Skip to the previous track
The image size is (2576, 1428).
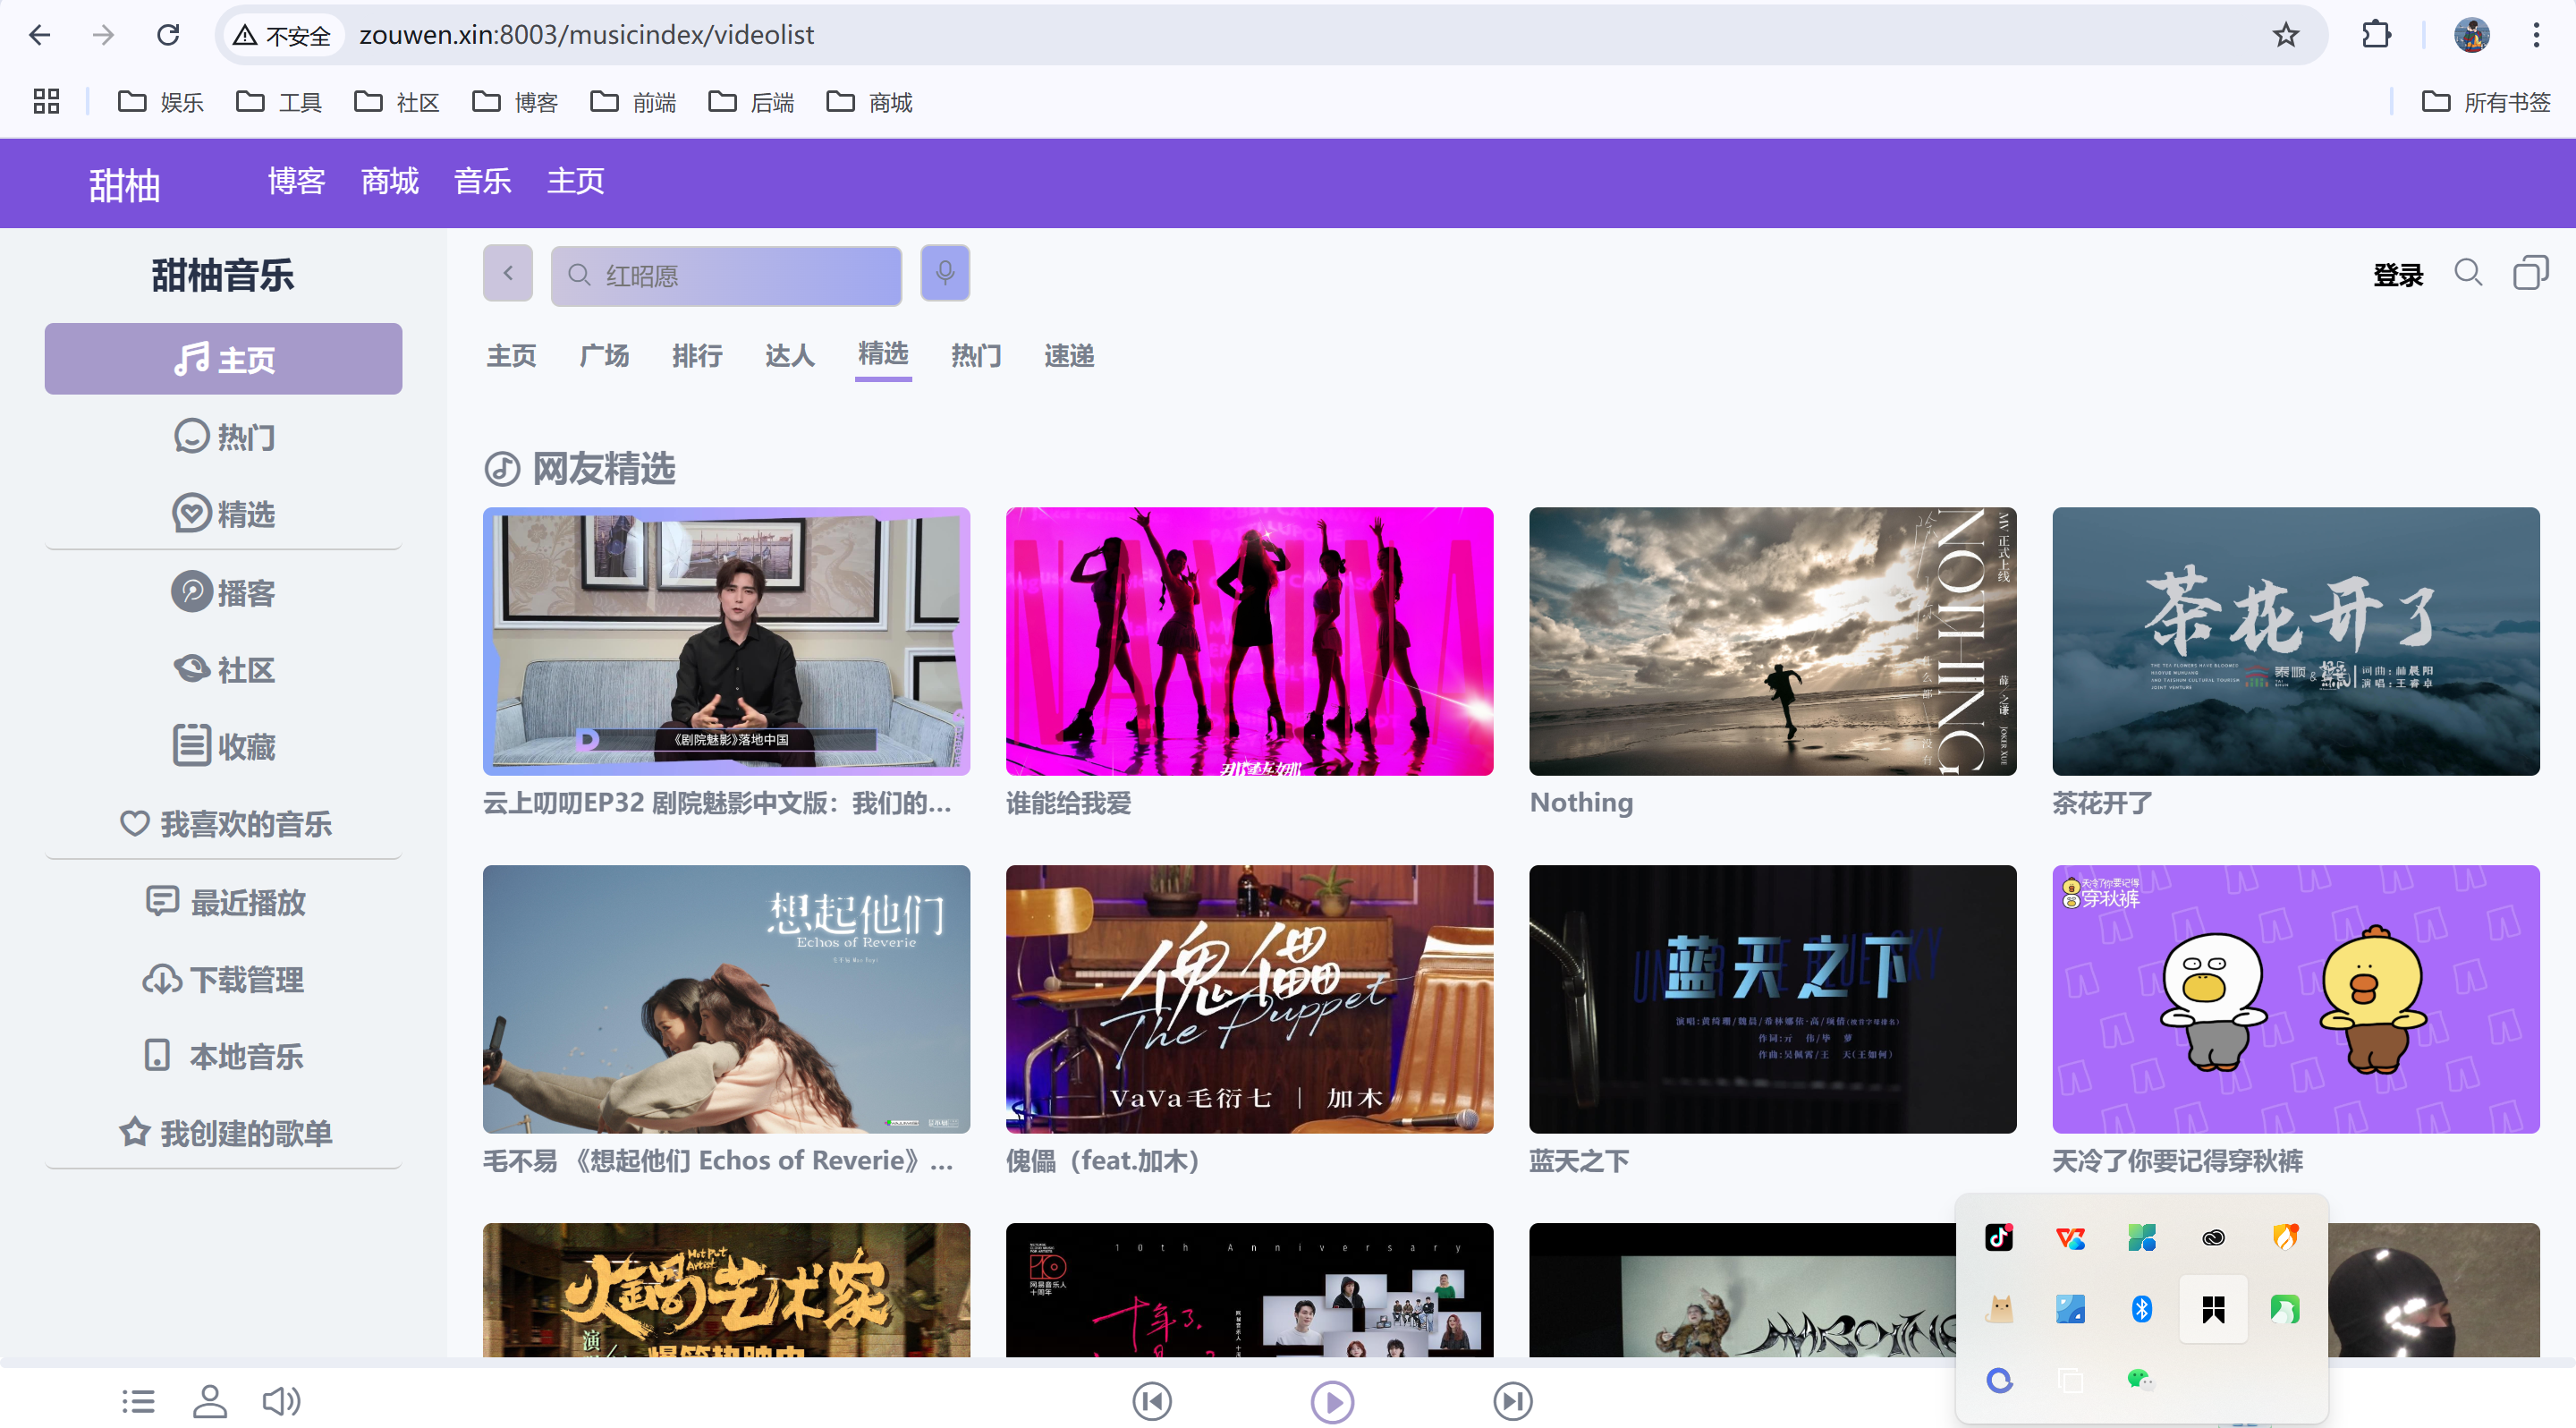click(1152, 1400)
